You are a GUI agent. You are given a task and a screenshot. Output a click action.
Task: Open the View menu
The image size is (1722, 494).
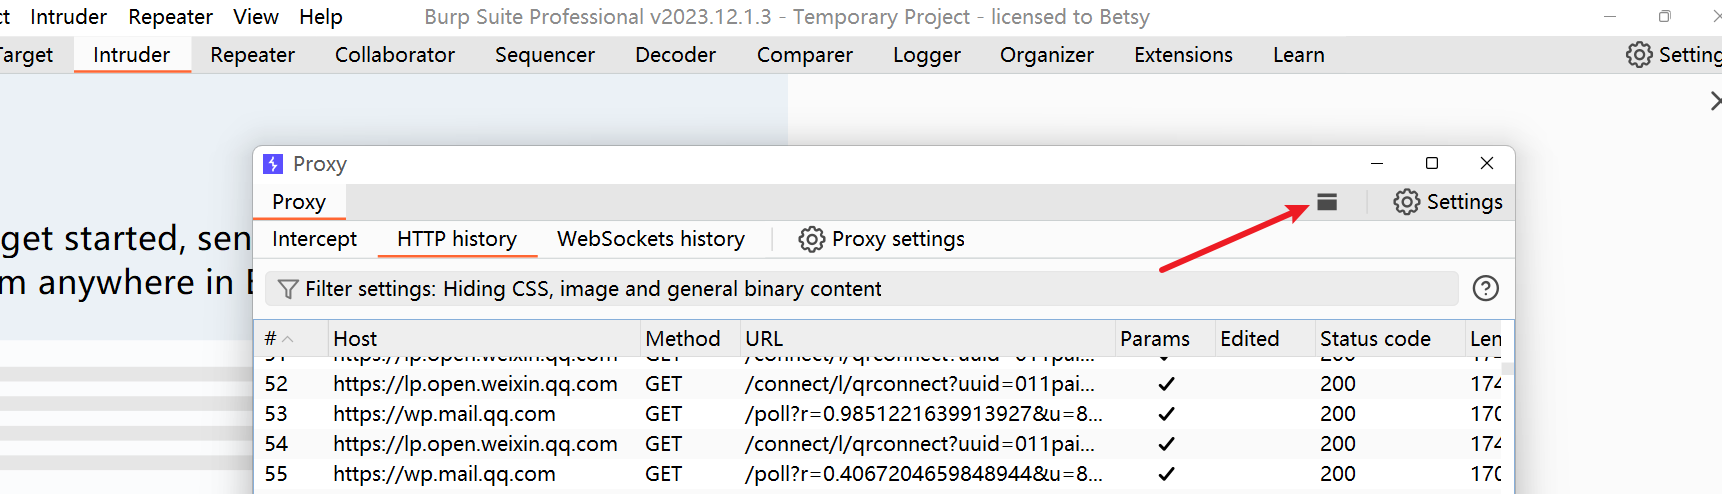(256, 17)
